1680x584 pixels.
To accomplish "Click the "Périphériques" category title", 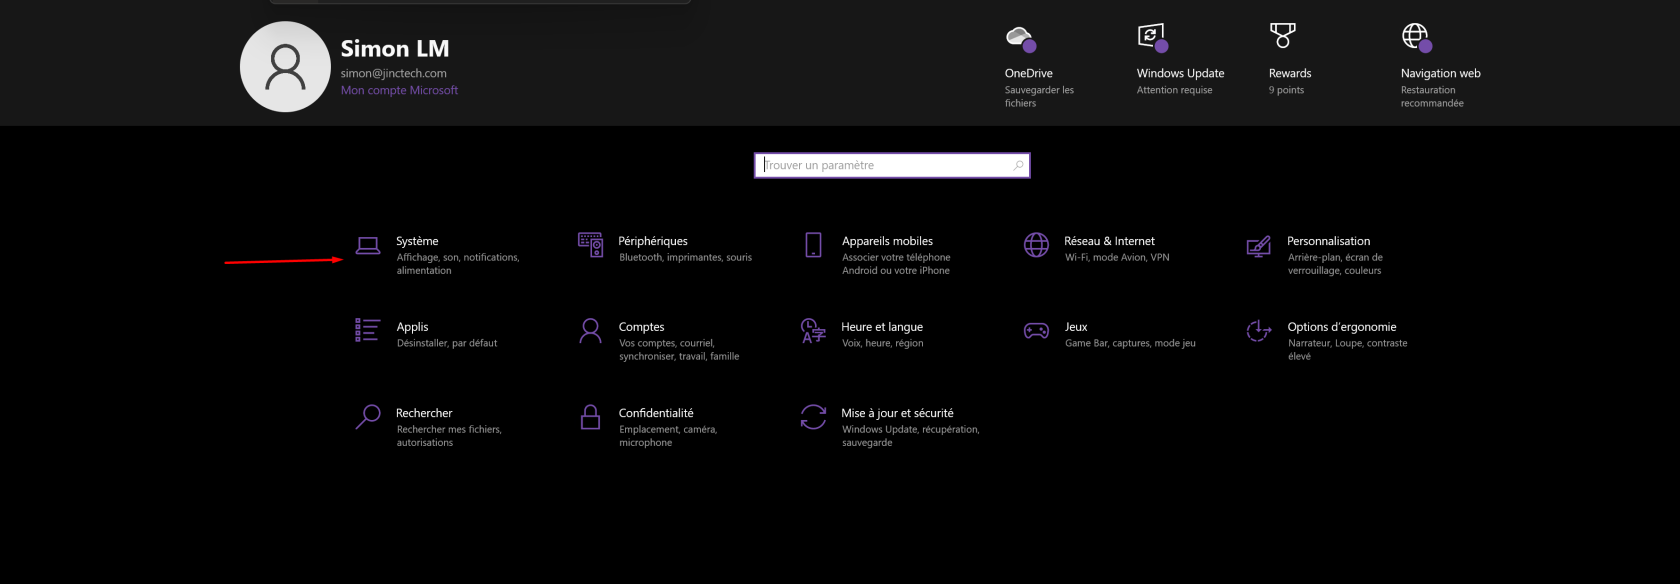I will pyautogui.click(x=653, y=241).
